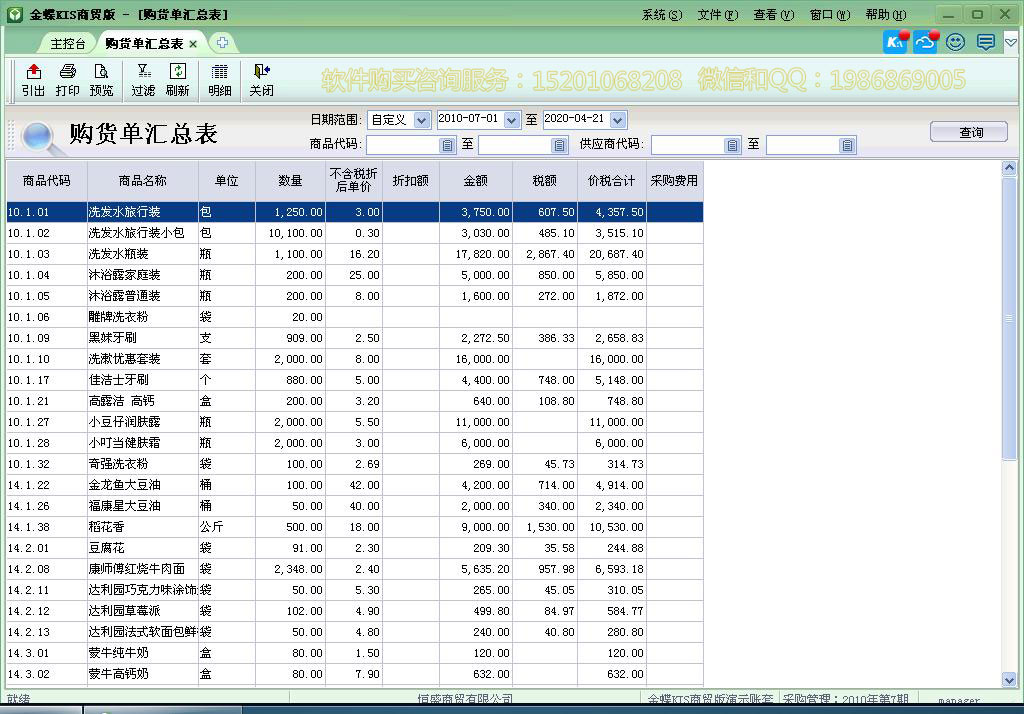Click the 引出 (Export) toolbar icon
The image size is (1024, 714).
click(33, 80)
